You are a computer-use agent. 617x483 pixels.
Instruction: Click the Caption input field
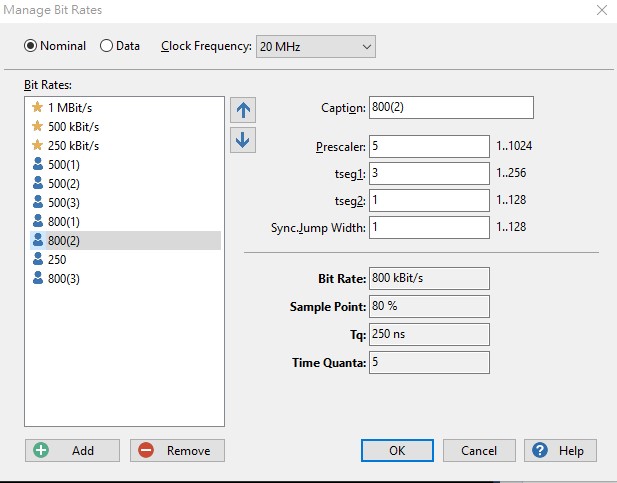(x=451, y=107)
